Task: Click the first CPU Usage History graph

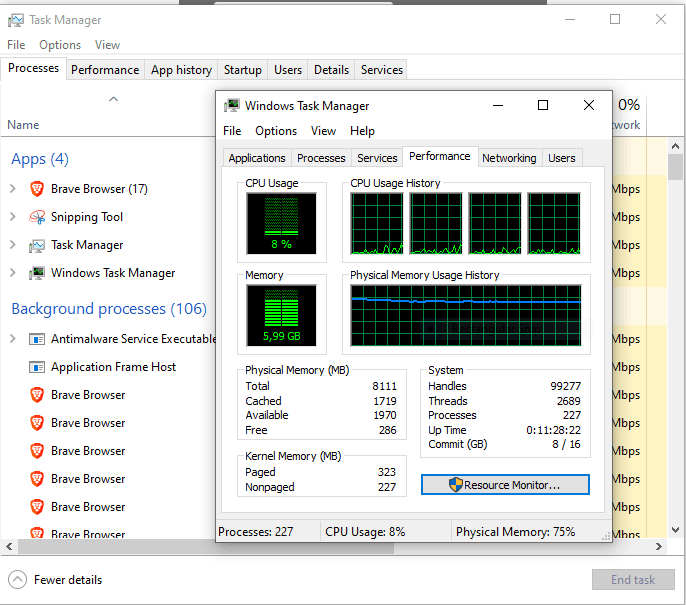Action: (377, 223)
